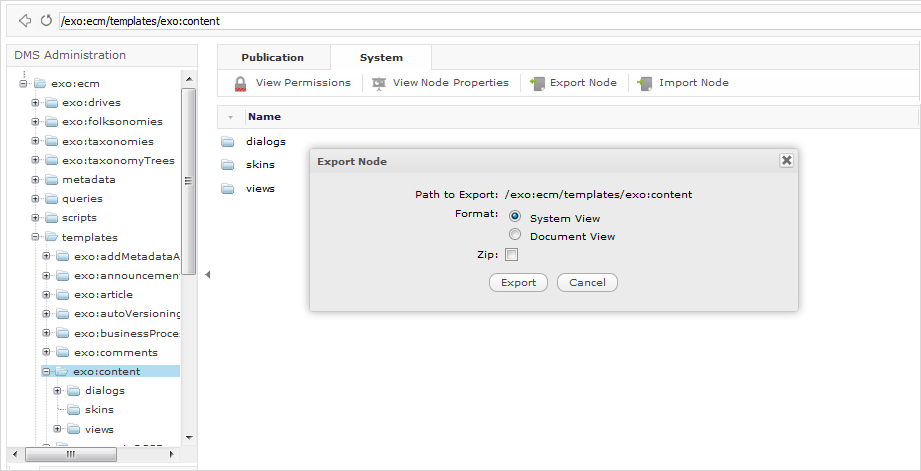Click the refresh icon beside address bar
The width and height of the screenshot is (921, 471).
click(46, 21)
